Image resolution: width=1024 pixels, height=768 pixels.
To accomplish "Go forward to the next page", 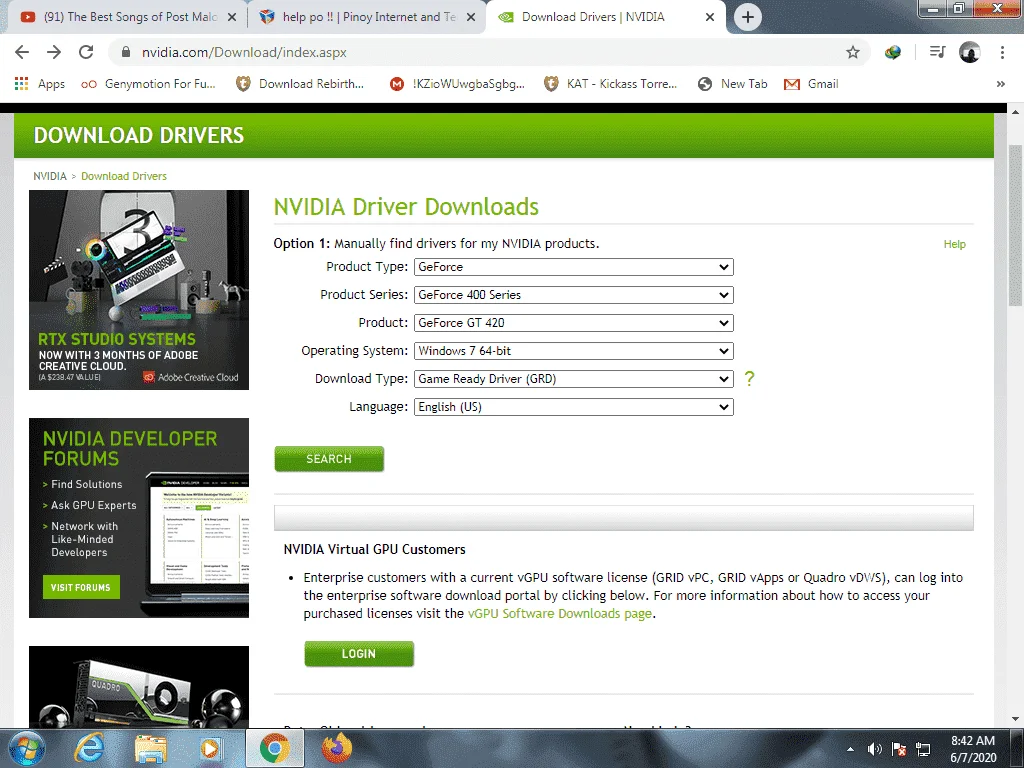I will 54,52.
